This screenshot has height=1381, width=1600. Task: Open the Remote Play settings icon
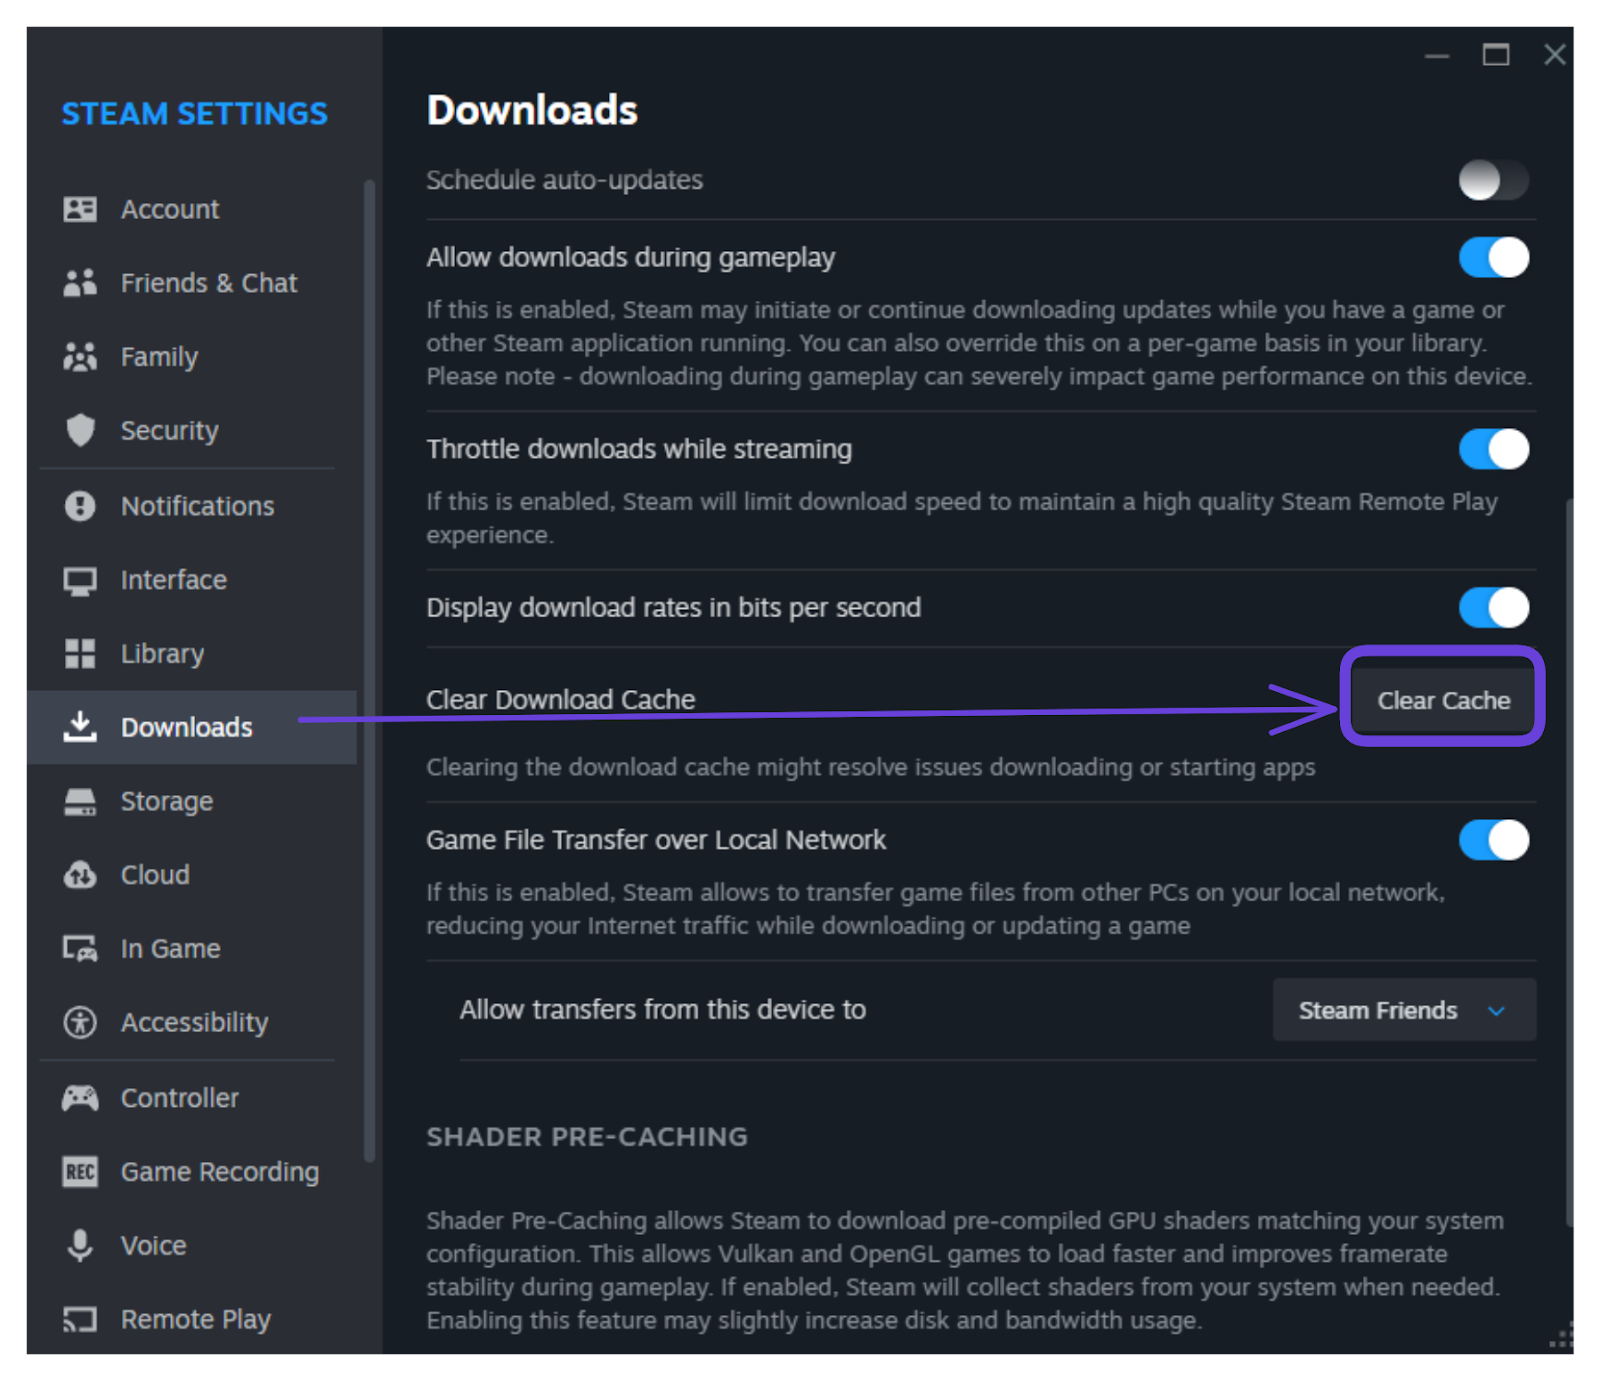81,1318
